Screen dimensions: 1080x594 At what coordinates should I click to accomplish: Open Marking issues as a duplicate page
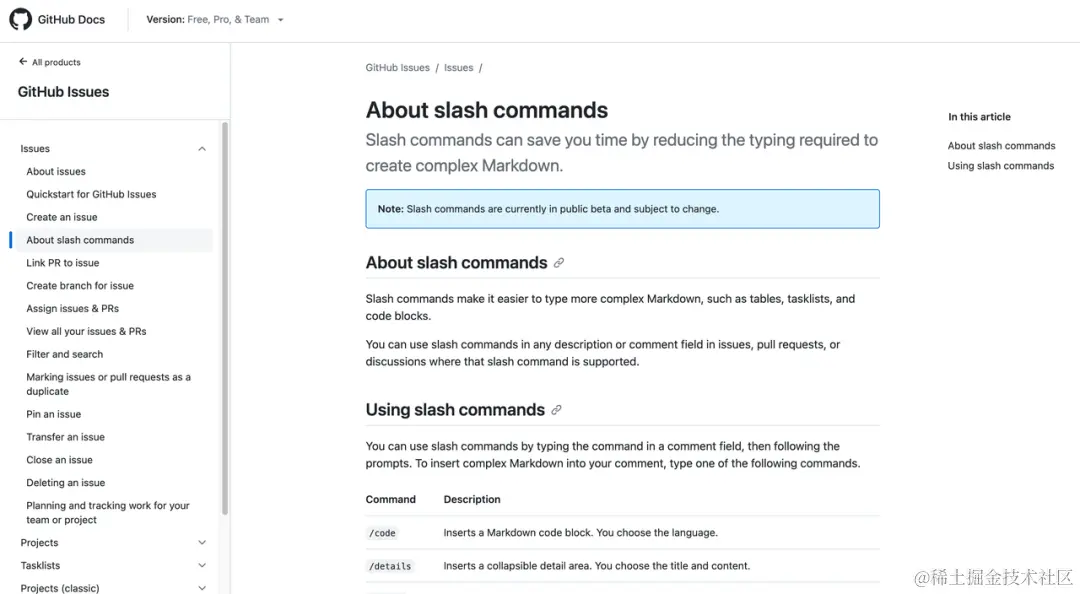[108, 384]
